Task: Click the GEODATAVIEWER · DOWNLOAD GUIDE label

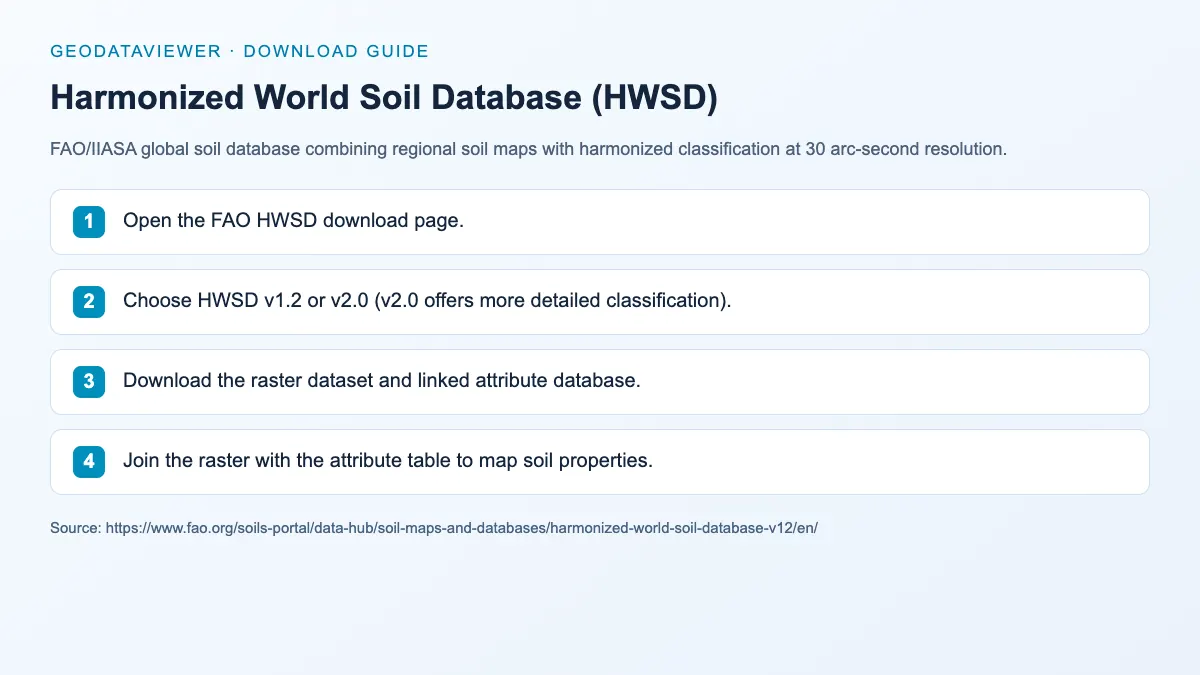Action: (x=239, y=51)
